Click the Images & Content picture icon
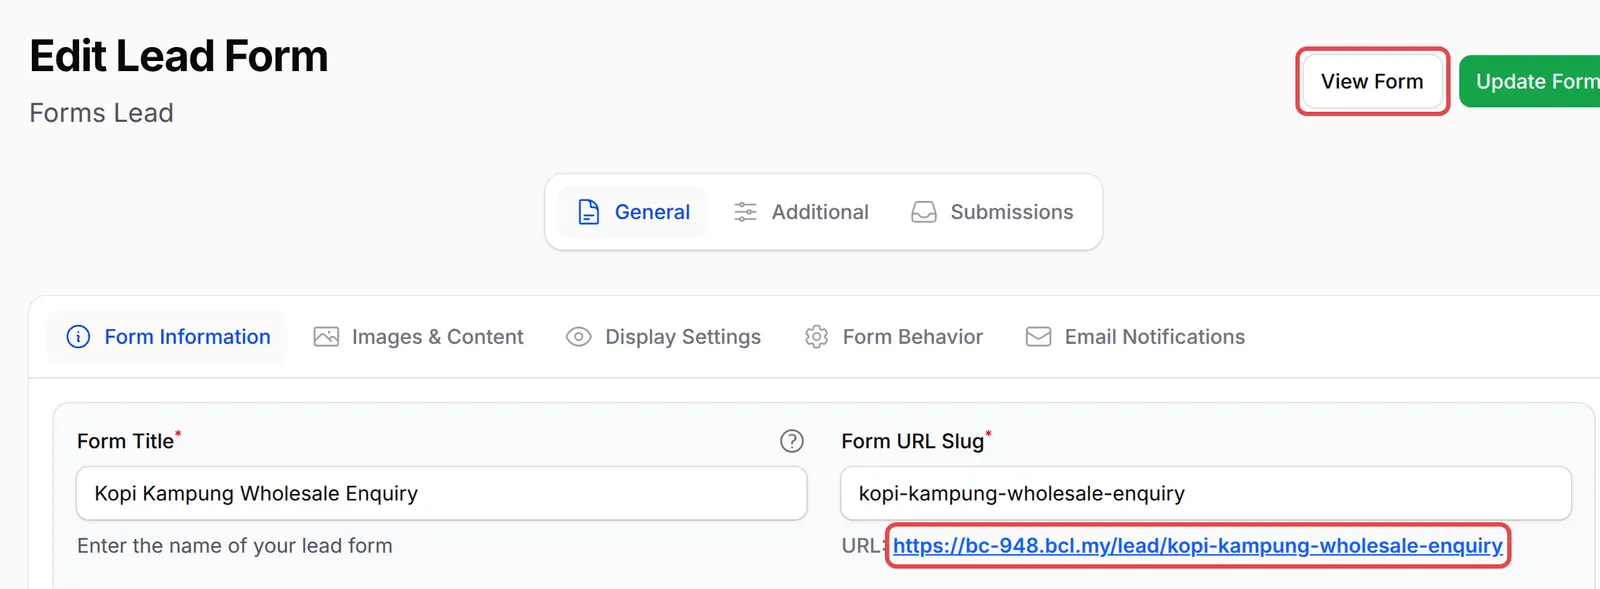1600x589 pixels. click(x=326, y=337)
